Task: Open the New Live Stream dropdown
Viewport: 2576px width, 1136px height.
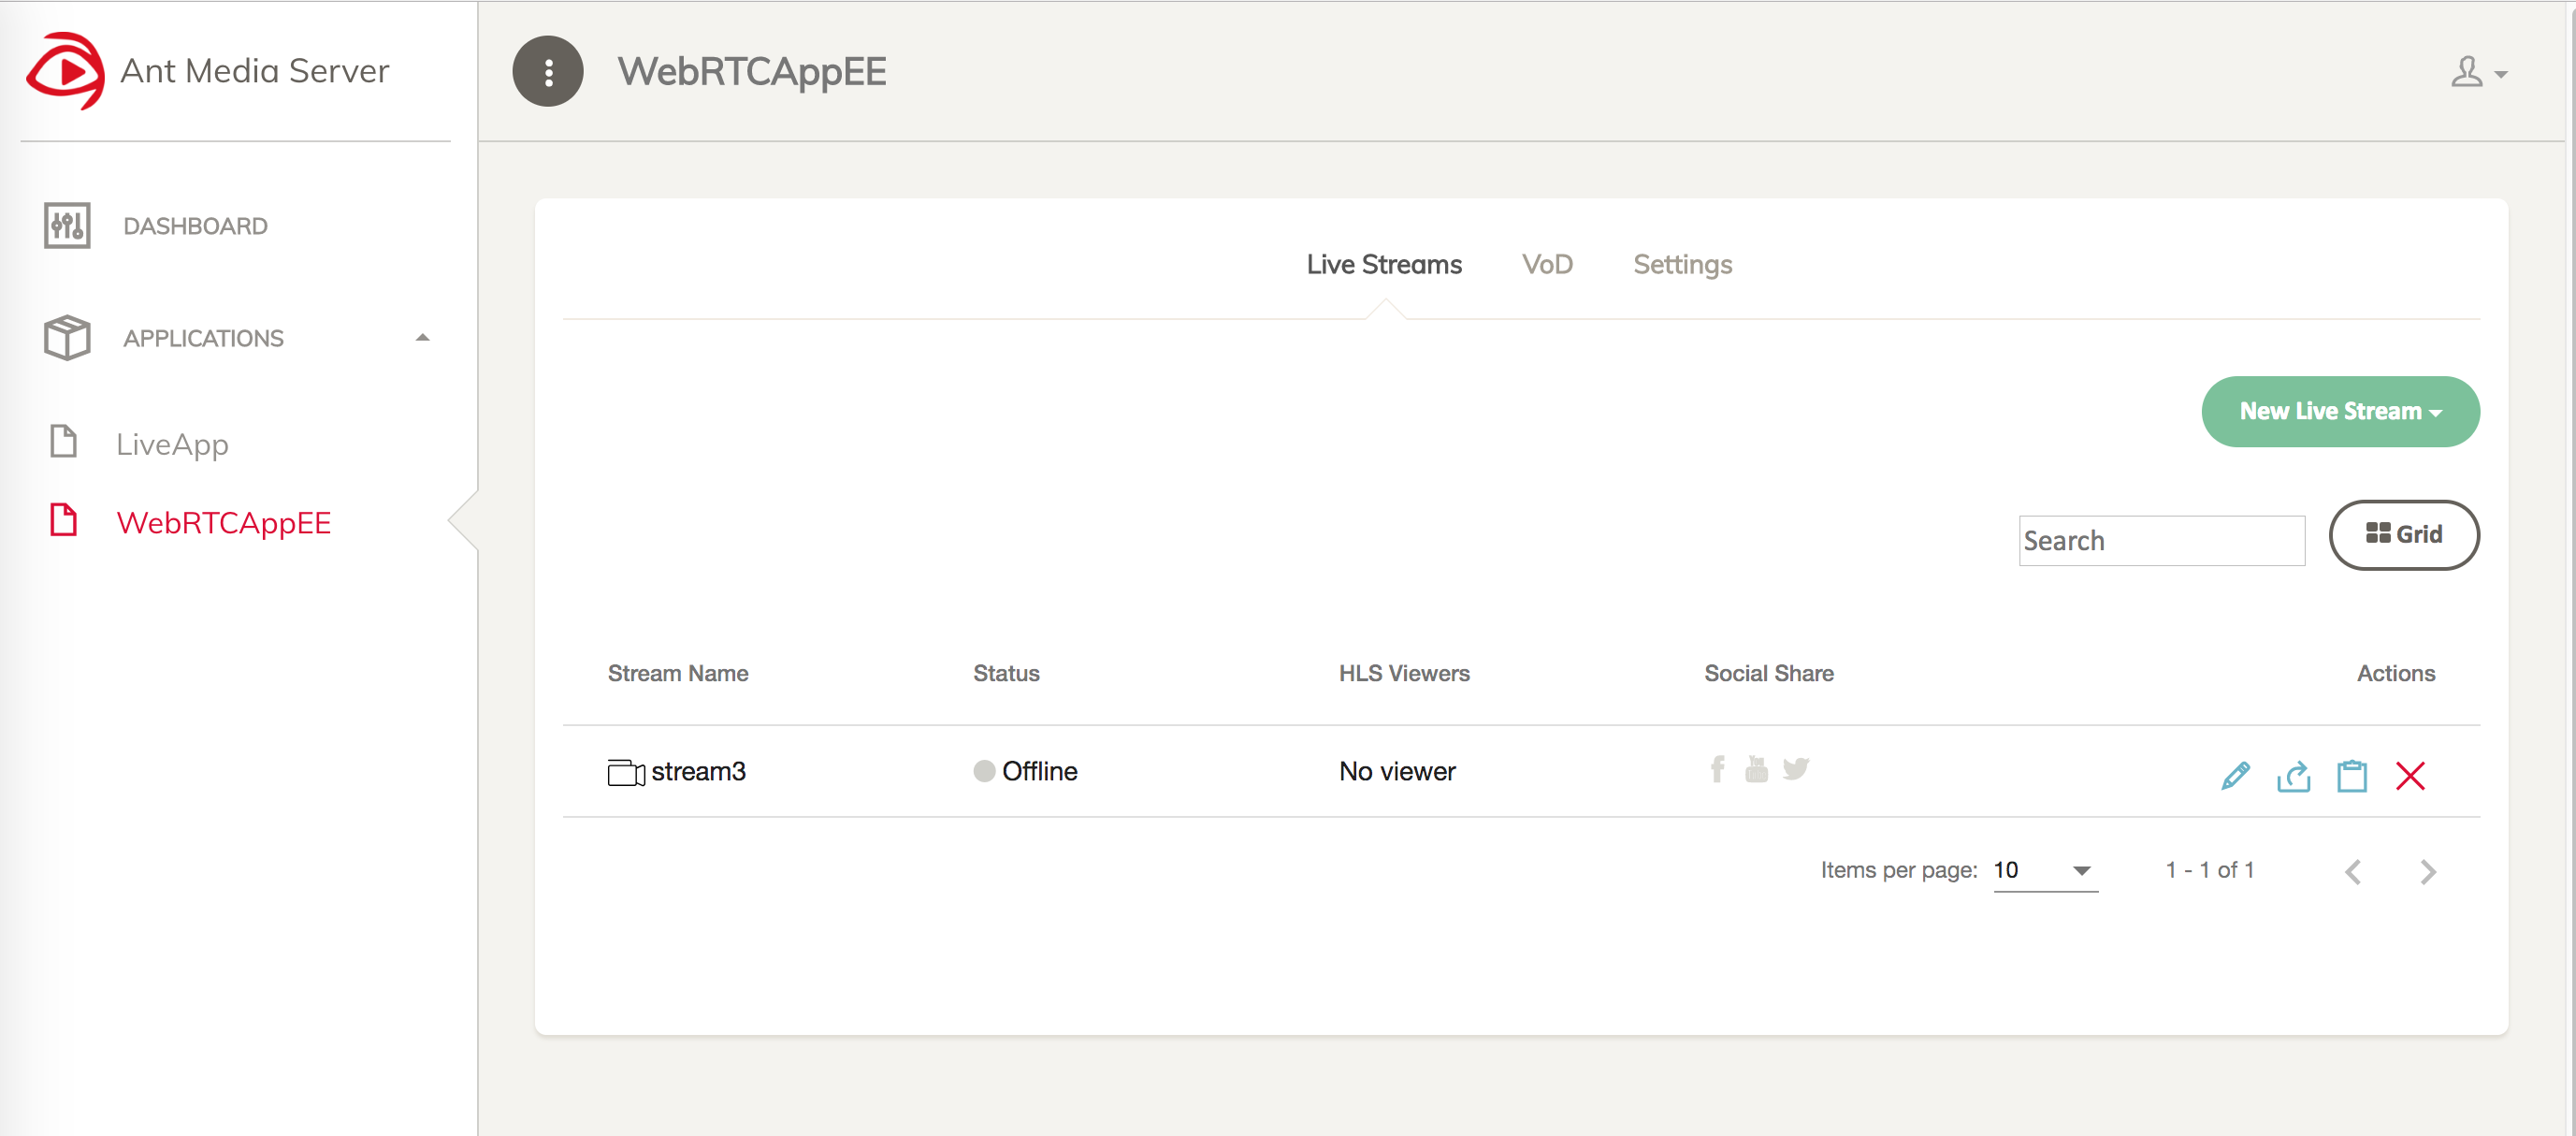Action: click(x=2340, y=411)
